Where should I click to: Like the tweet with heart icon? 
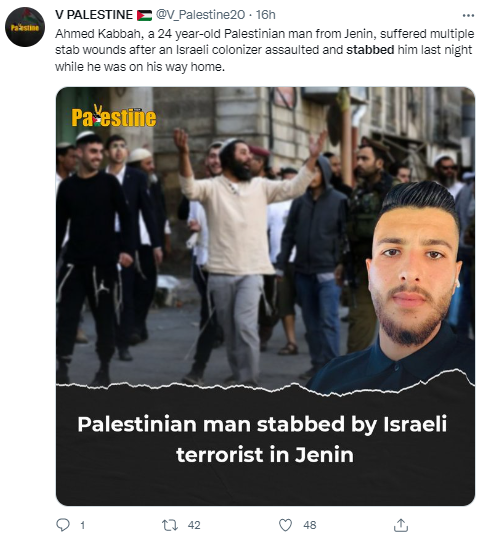click(285, 525)
